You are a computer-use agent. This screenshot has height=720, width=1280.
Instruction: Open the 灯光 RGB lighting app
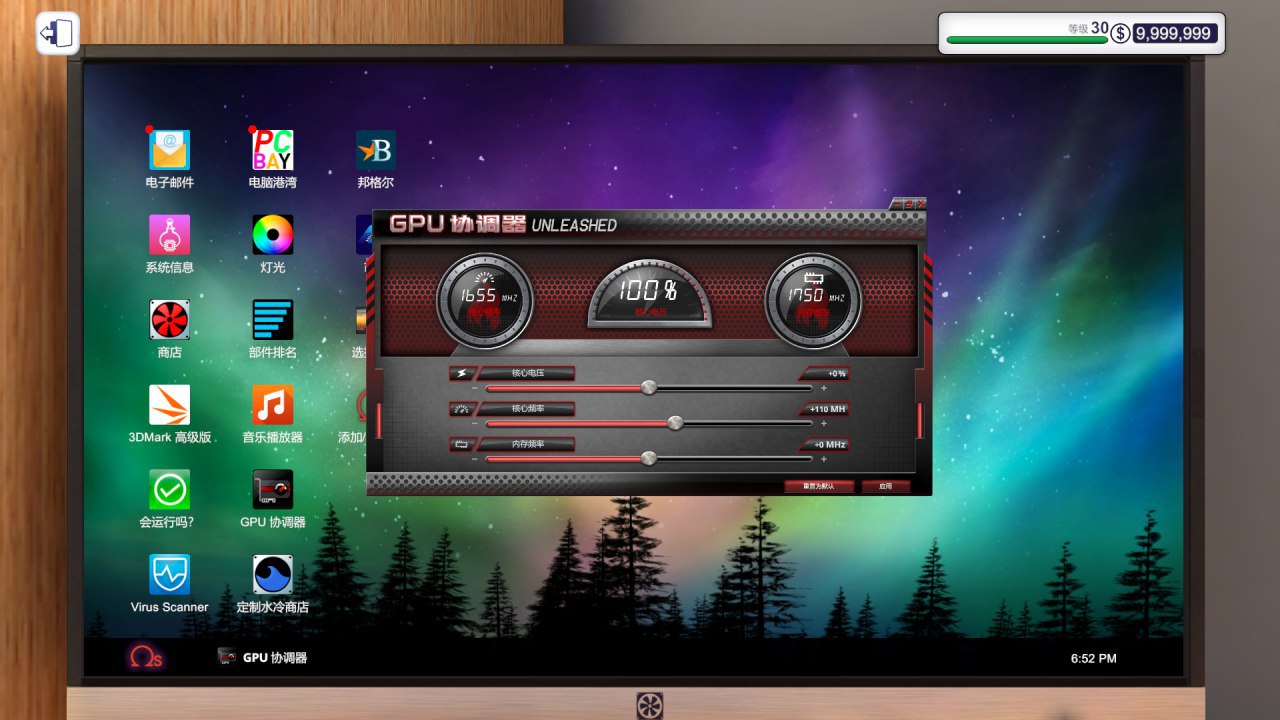pyautogui.click(x=272, y=236)
